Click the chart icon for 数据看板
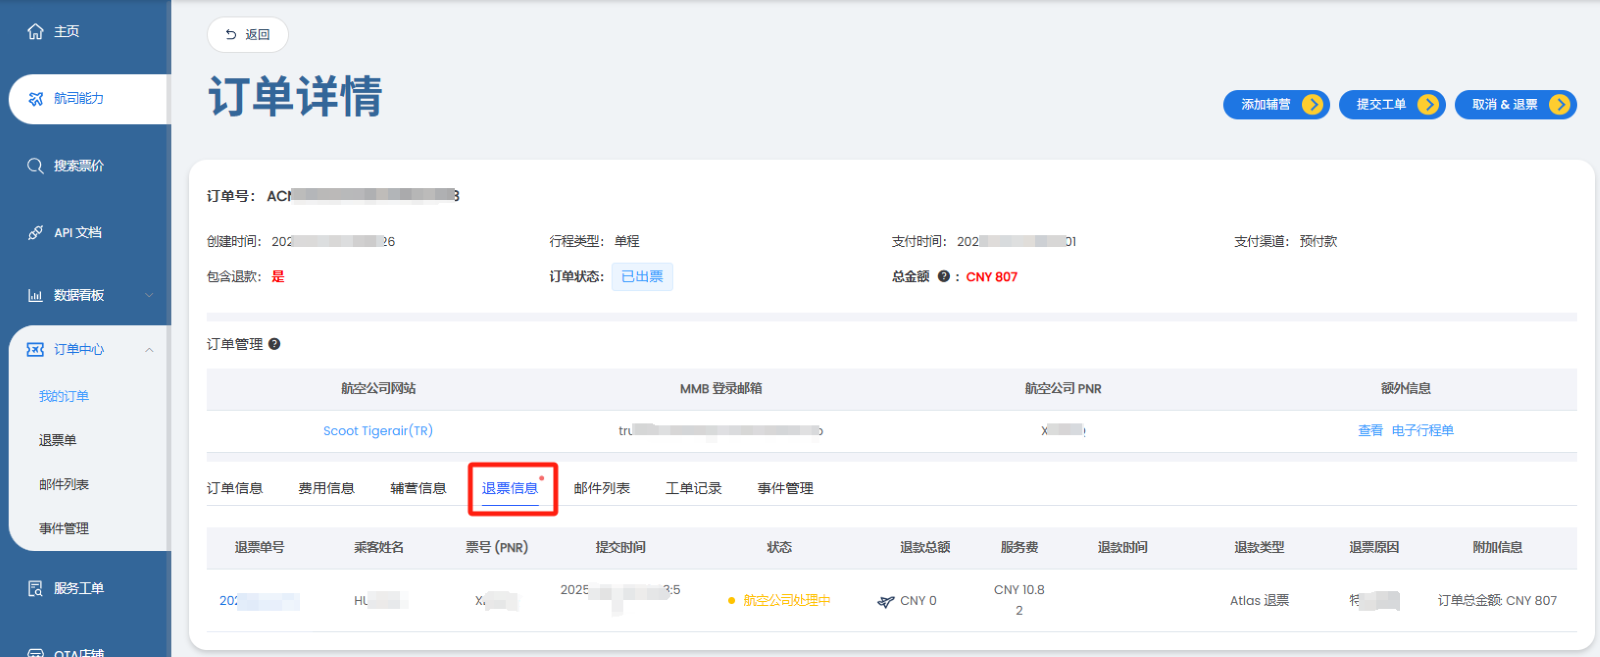Viewport: 1600px width, 657px height. point(35,295)
